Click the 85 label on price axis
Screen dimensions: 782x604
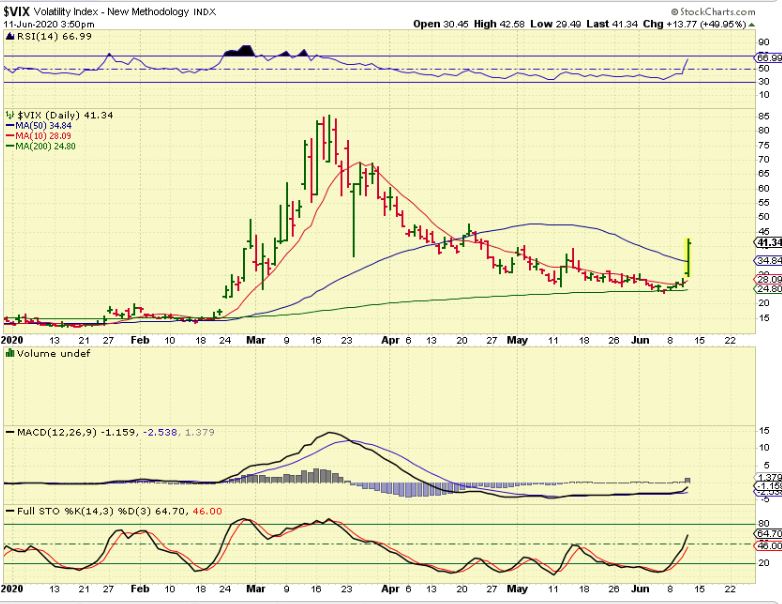[763, 116]
